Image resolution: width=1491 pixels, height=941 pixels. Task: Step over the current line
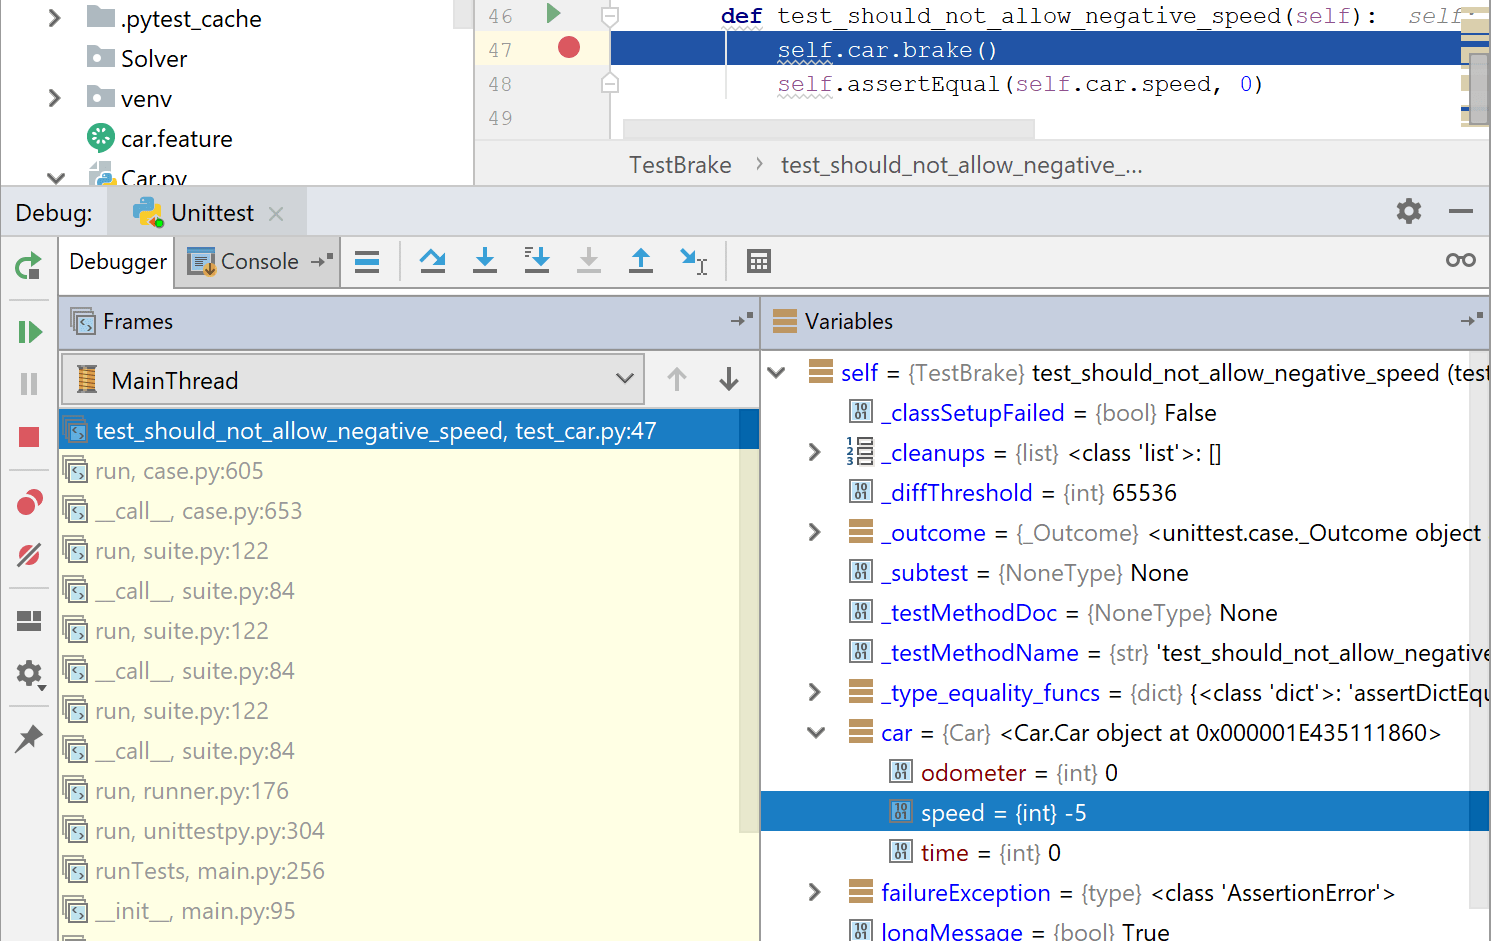pos(433,260)
